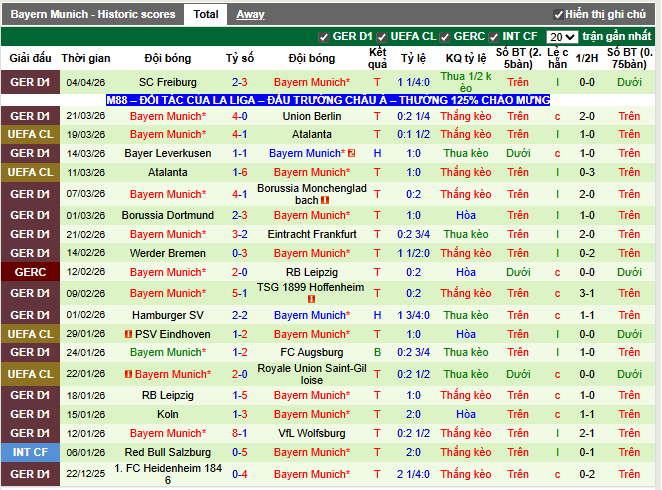Uncheck the GER D1 league filter
662x490 pixels.
[x=323, y=37]
